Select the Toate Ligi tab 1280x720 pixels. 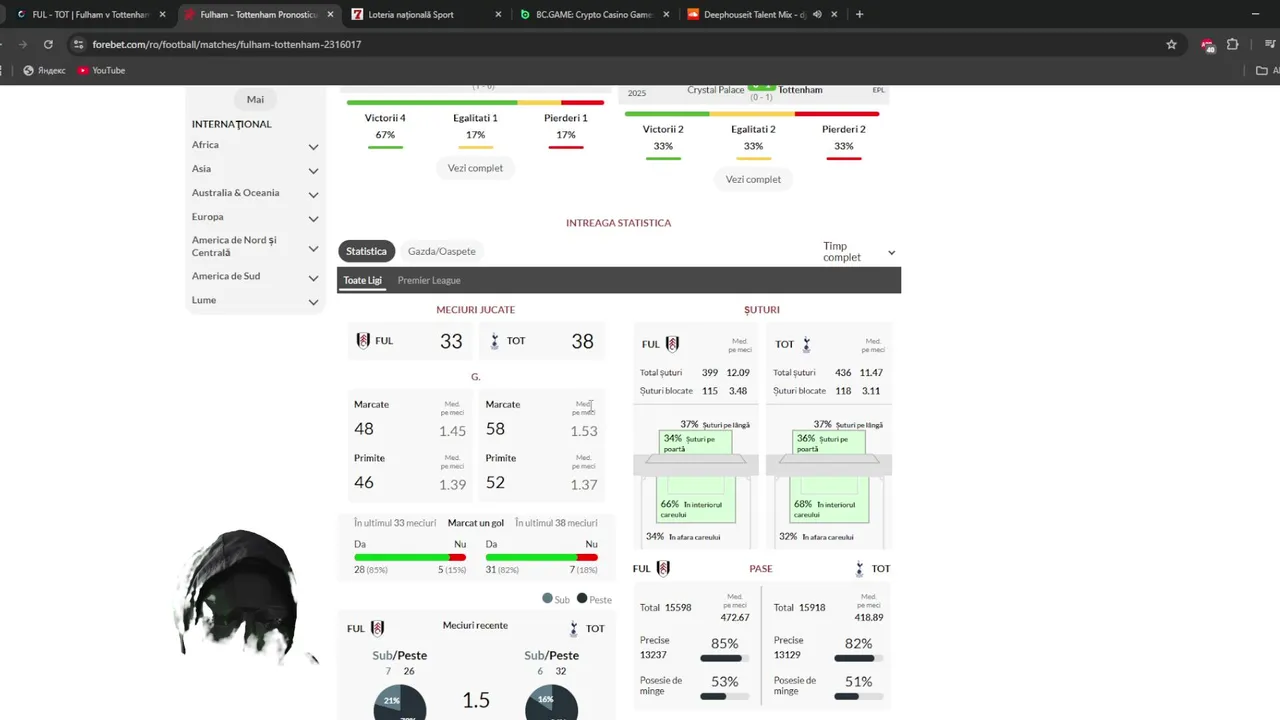pos(363,280)
